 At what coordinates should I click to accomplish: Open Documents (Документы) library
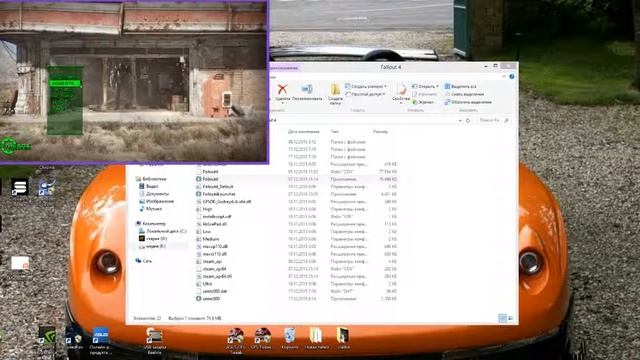[x=154, y=194]
